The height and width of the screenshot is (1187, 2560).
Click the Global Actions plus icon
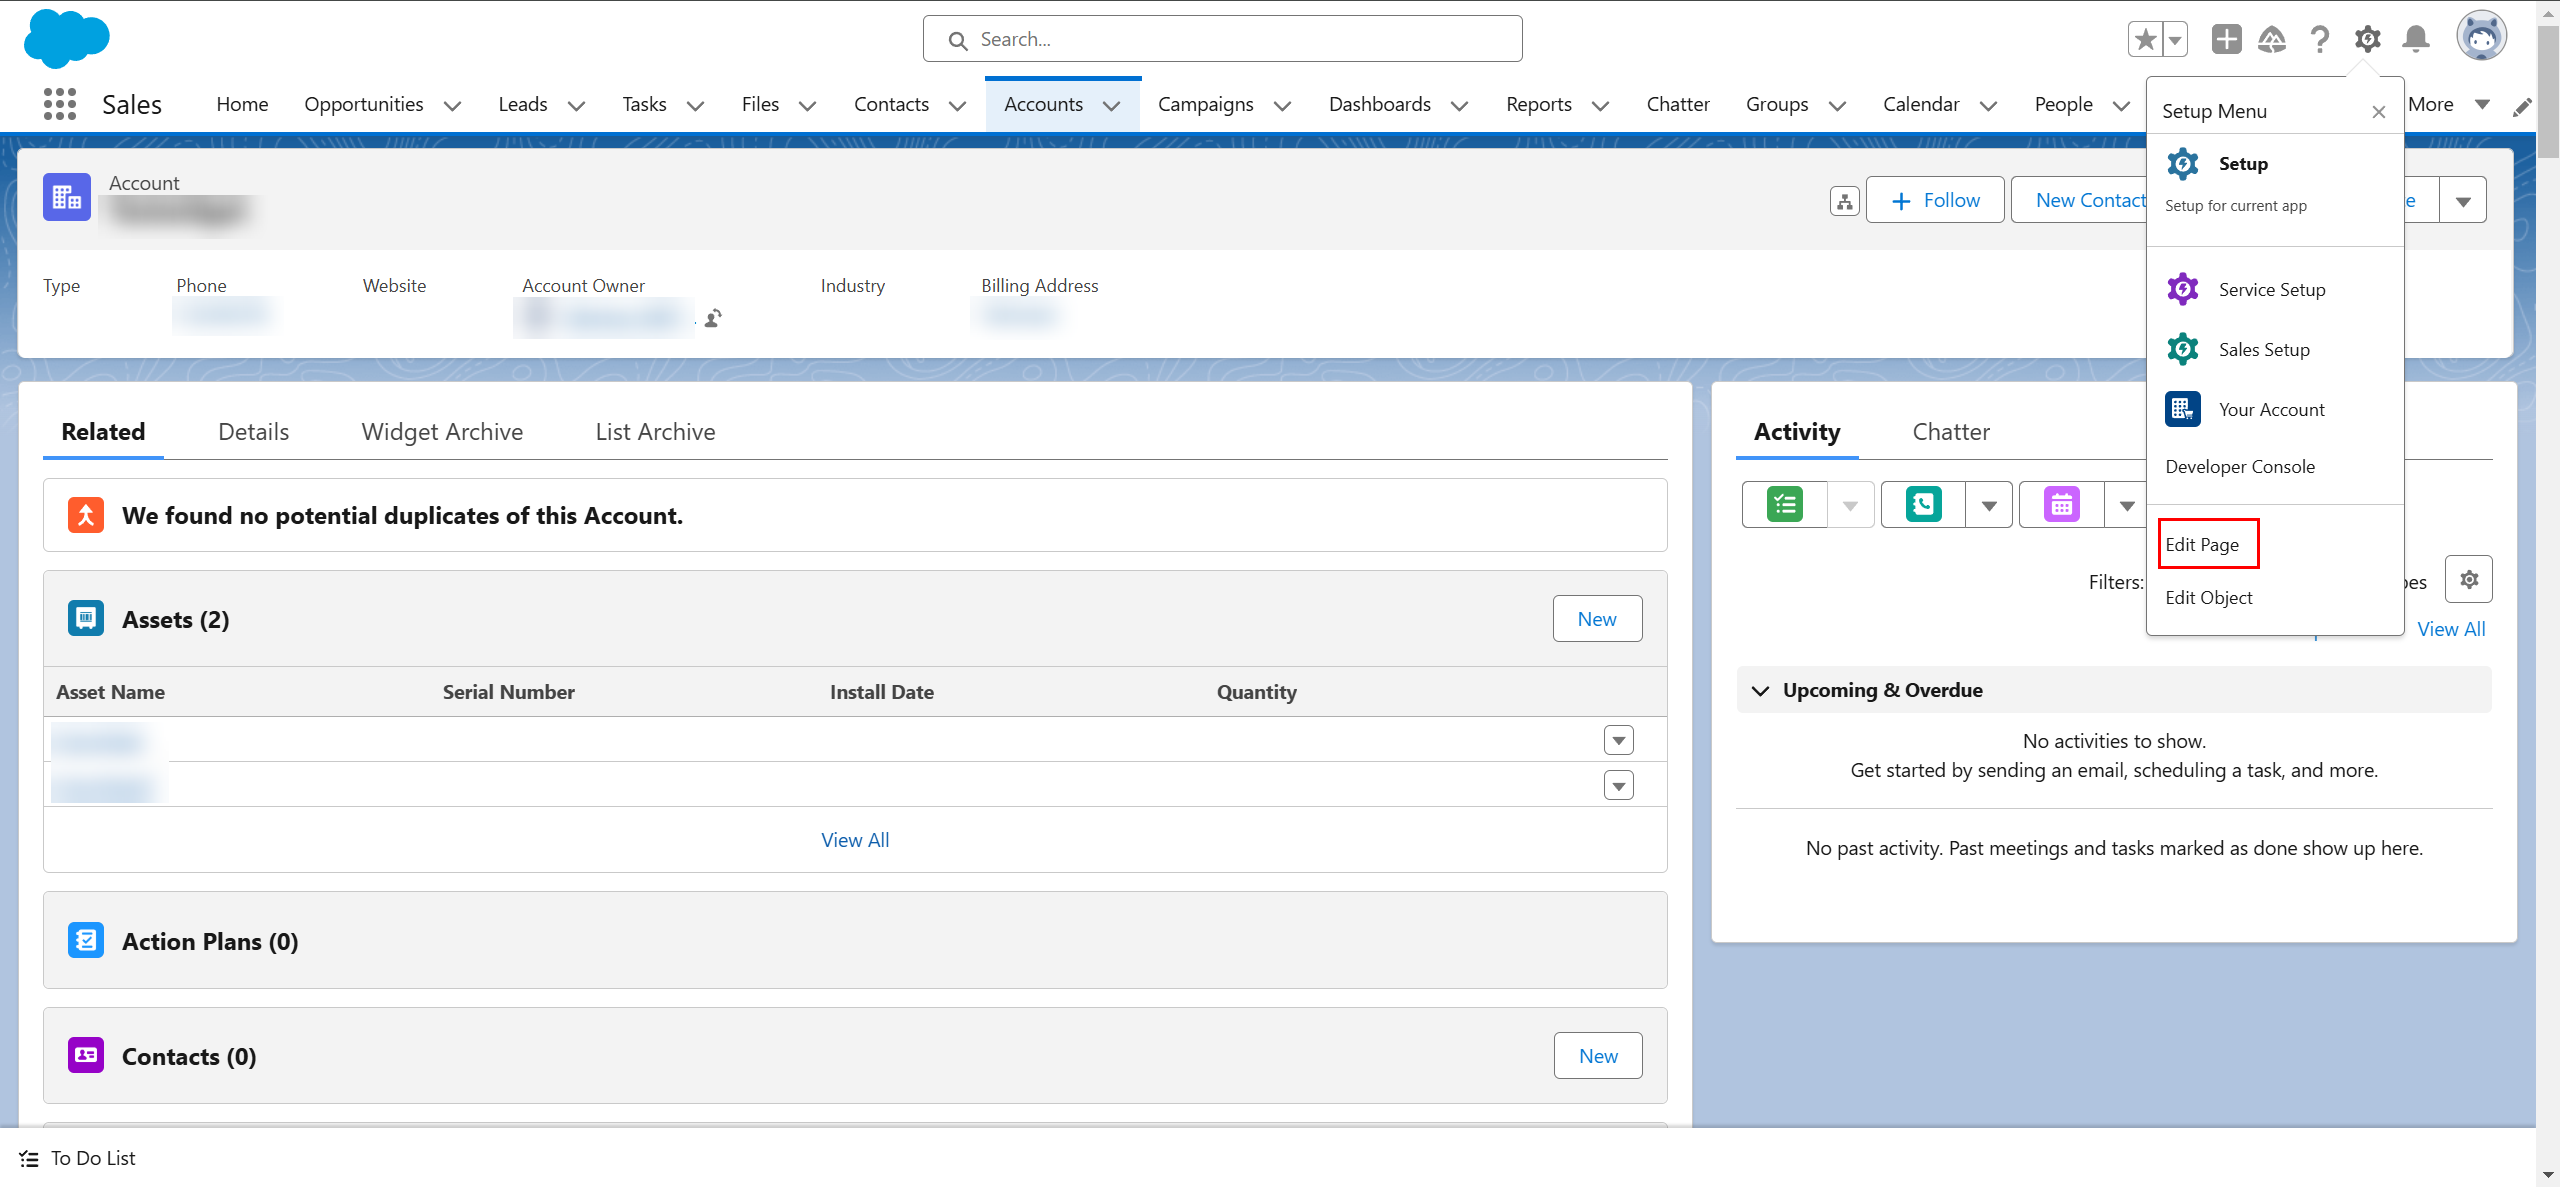[x=2226, y=39]
